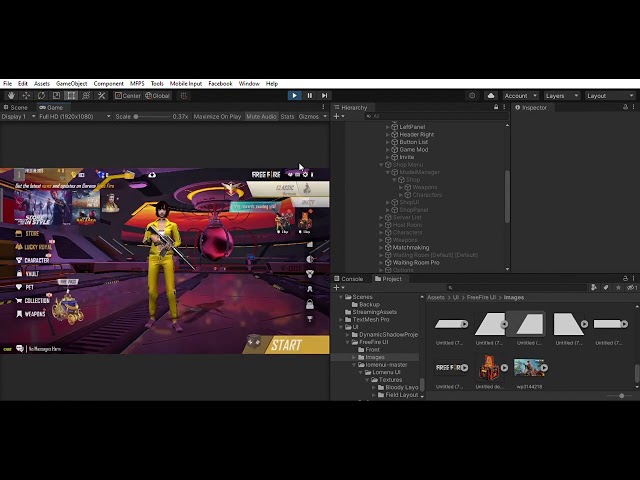
Task: Click the Pause button
Action: [x=309, y=96]
